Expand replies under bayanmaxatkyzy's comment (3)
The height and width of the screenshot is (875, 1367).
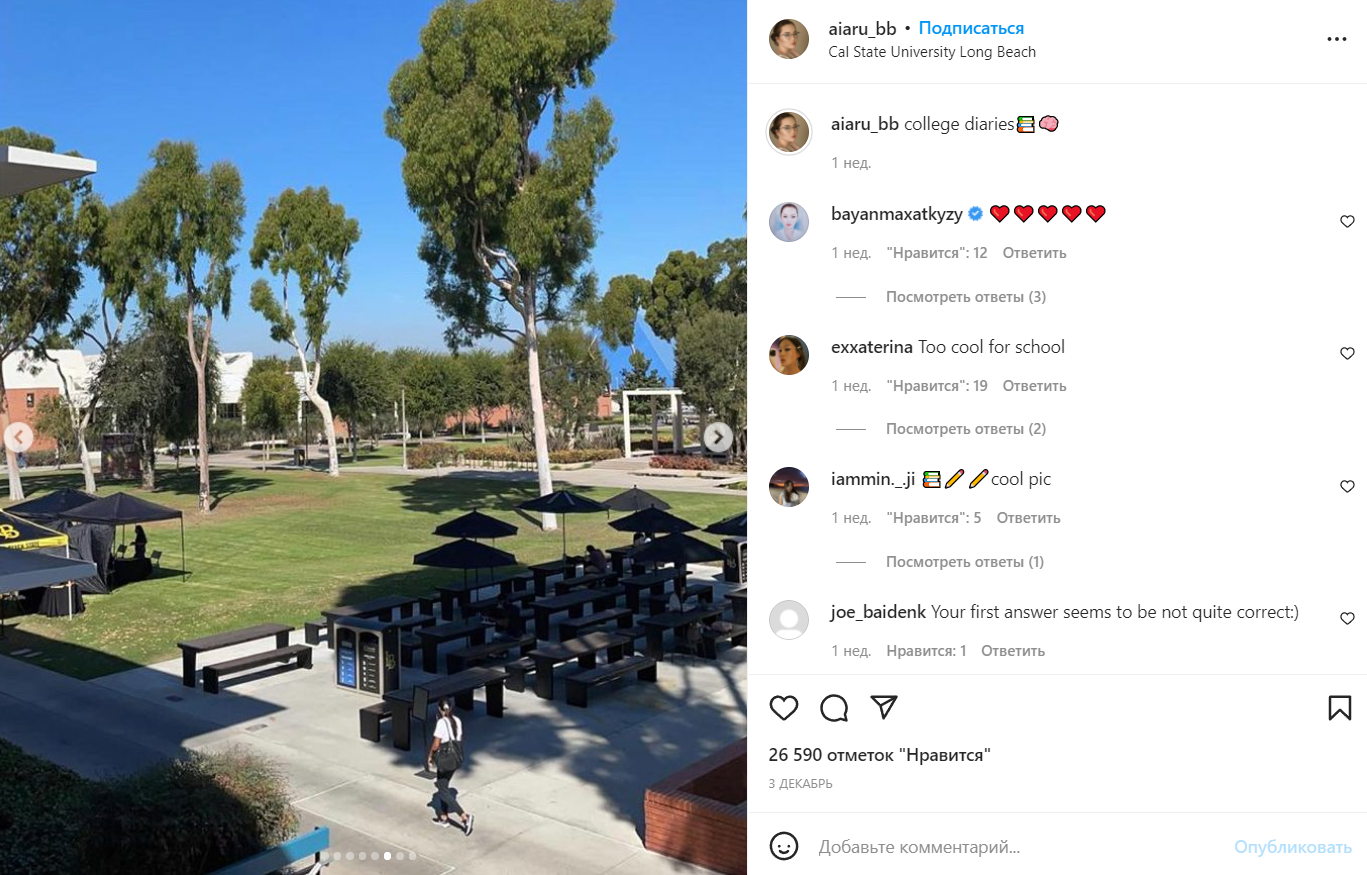pos(966,297)
